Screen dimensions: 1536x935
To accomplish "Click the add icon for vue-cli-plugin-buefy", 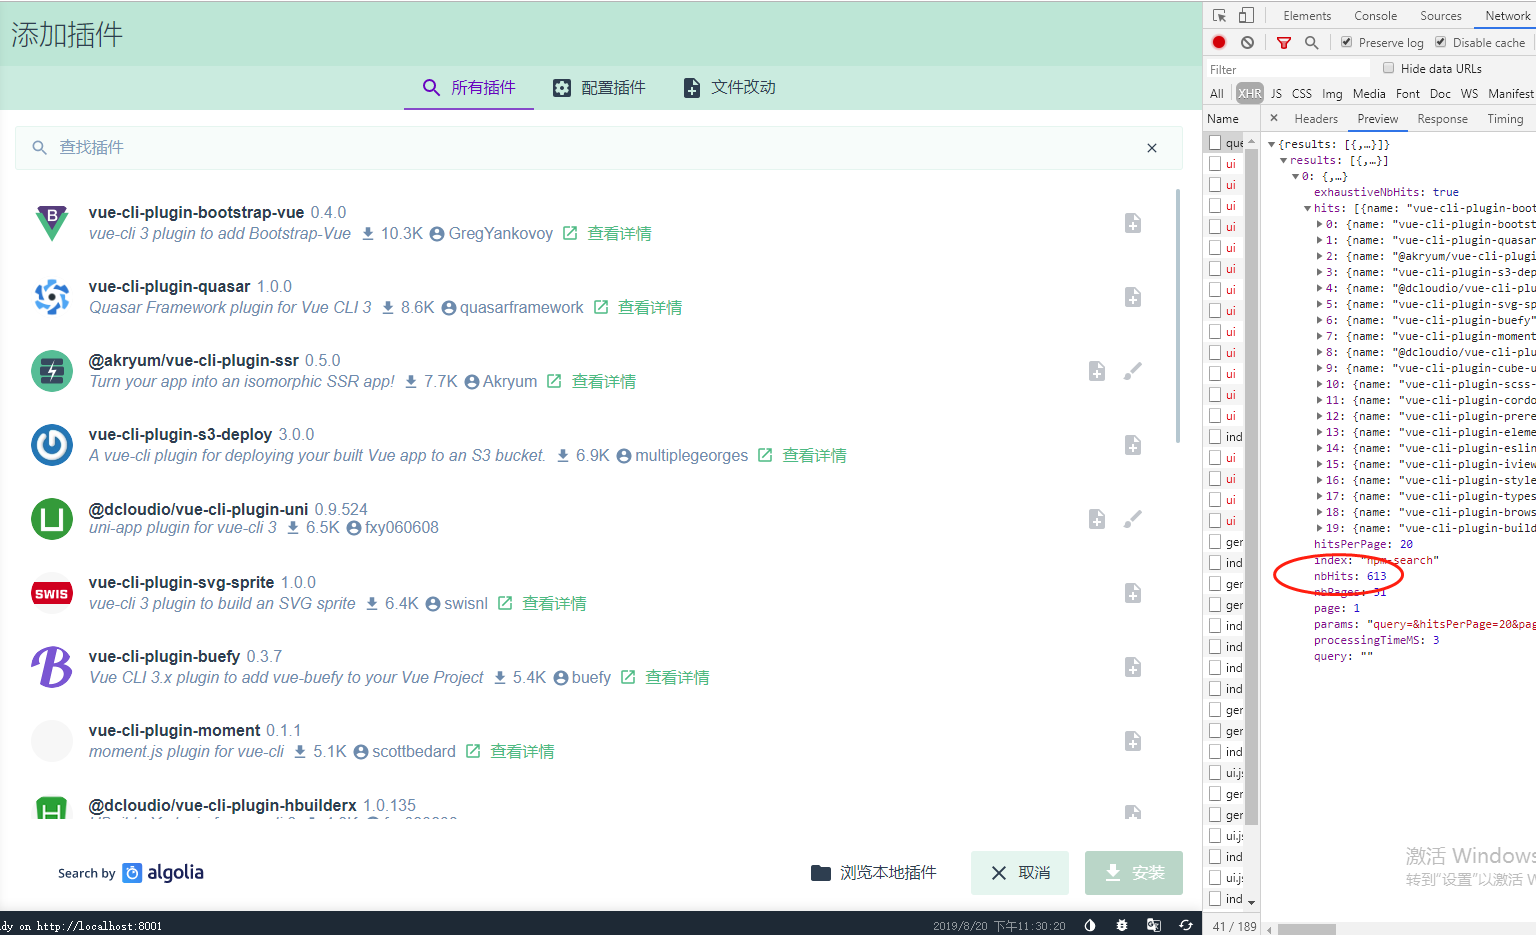I will coord(1133,667).
